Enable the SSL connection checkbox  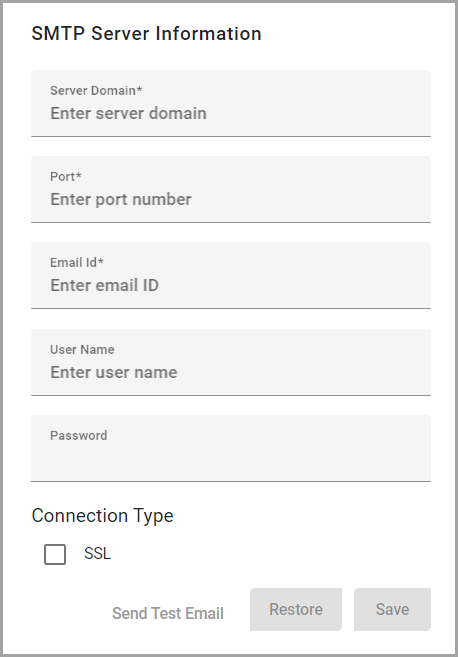pos(55,554)
